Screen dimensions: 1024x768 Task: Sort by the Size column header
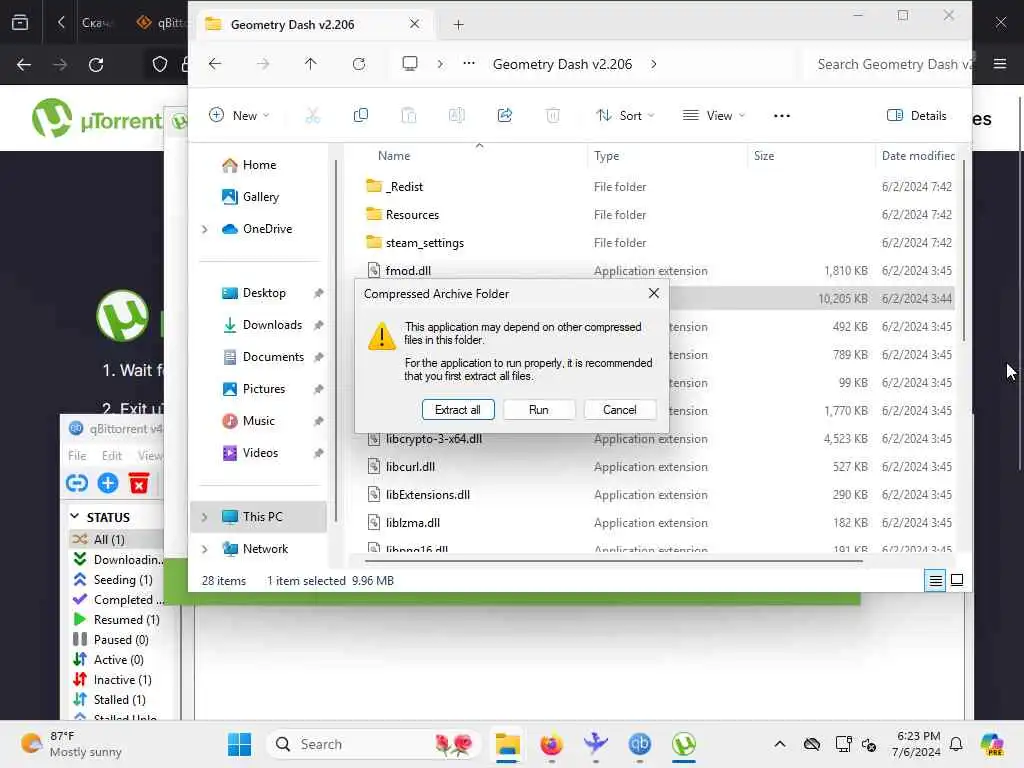point(764,156)
